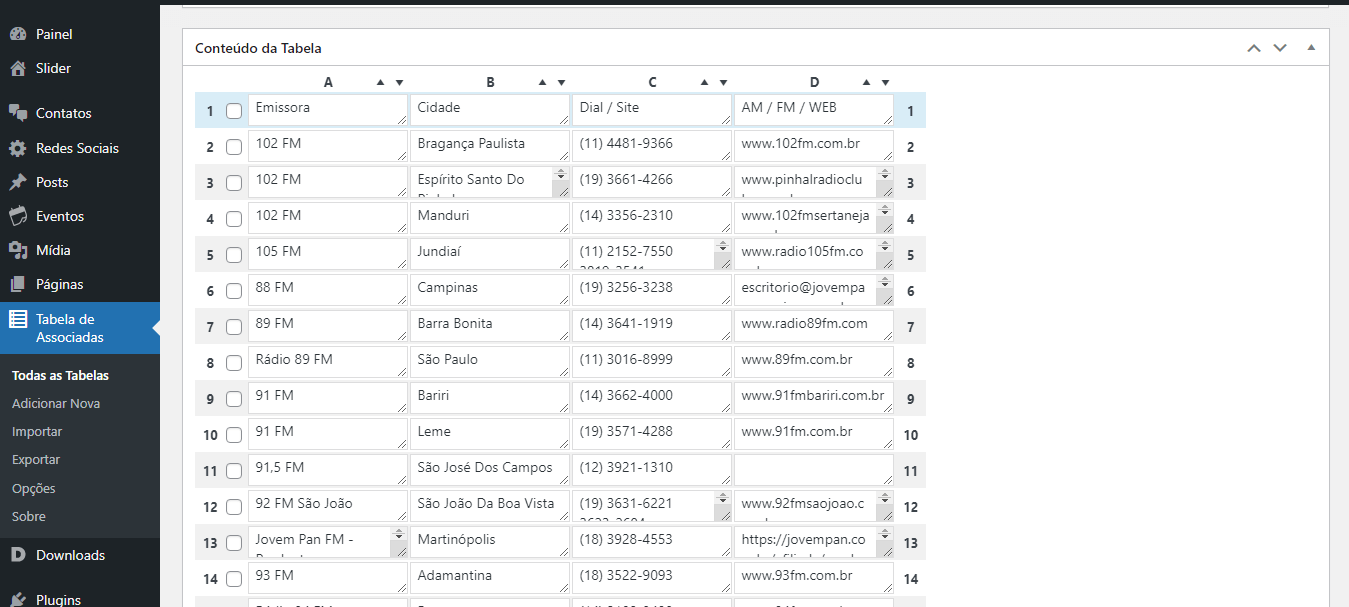Sort column B descending with down arrow

561,82
